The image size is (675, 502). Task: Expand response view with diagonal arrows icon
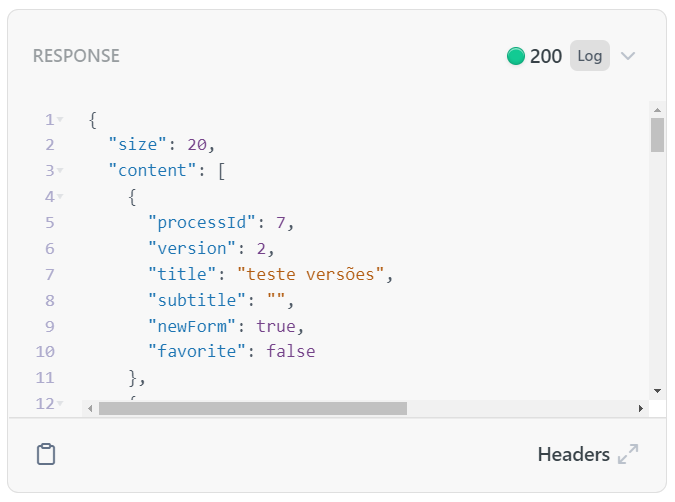click(628, 454)
